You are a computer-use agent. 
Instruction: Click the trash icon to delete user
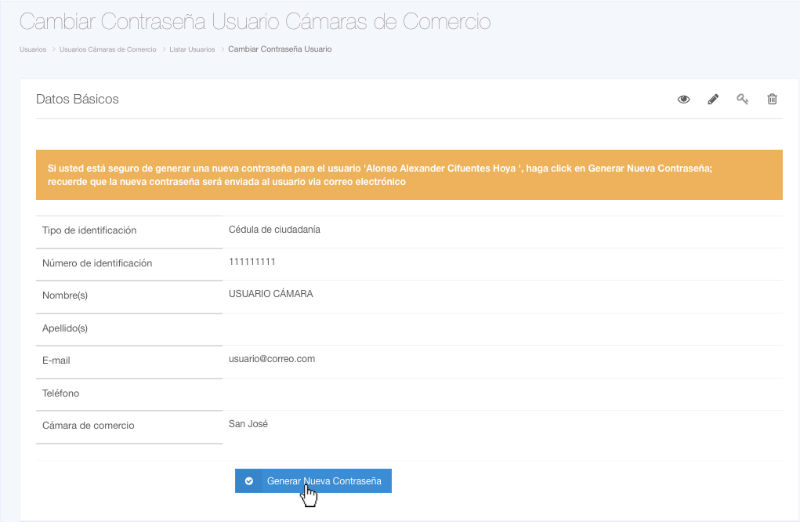772,100
